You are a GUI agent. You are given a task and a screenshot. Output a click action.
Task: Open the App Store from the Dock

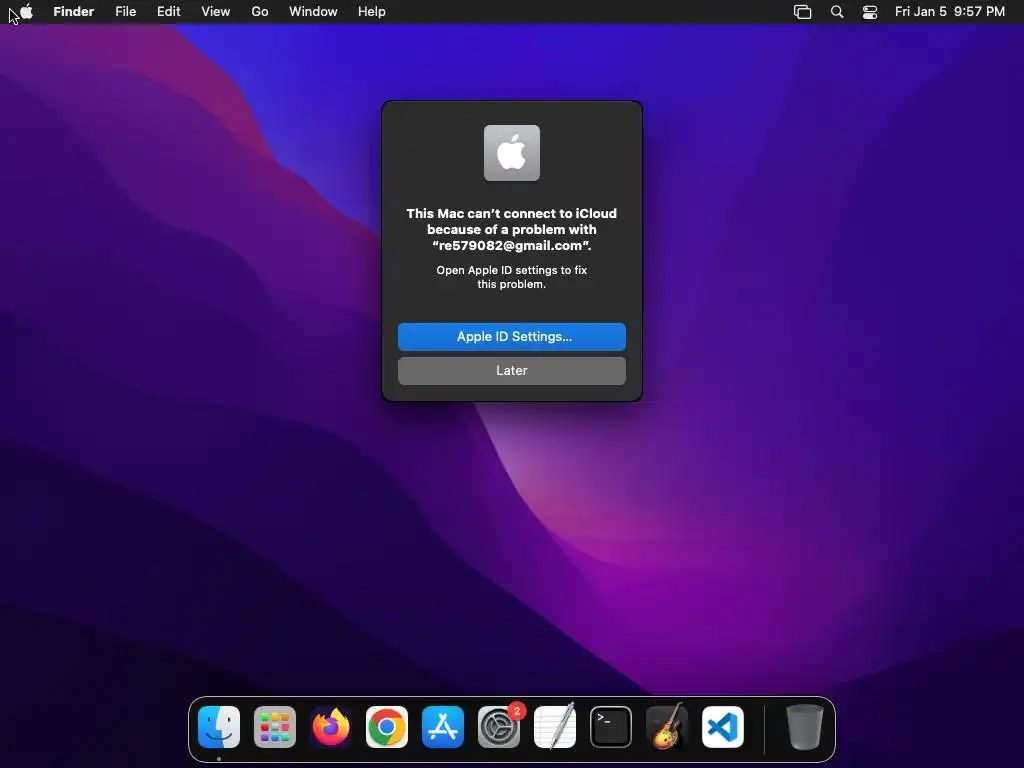pyautogui.click(x=443, y=727)
